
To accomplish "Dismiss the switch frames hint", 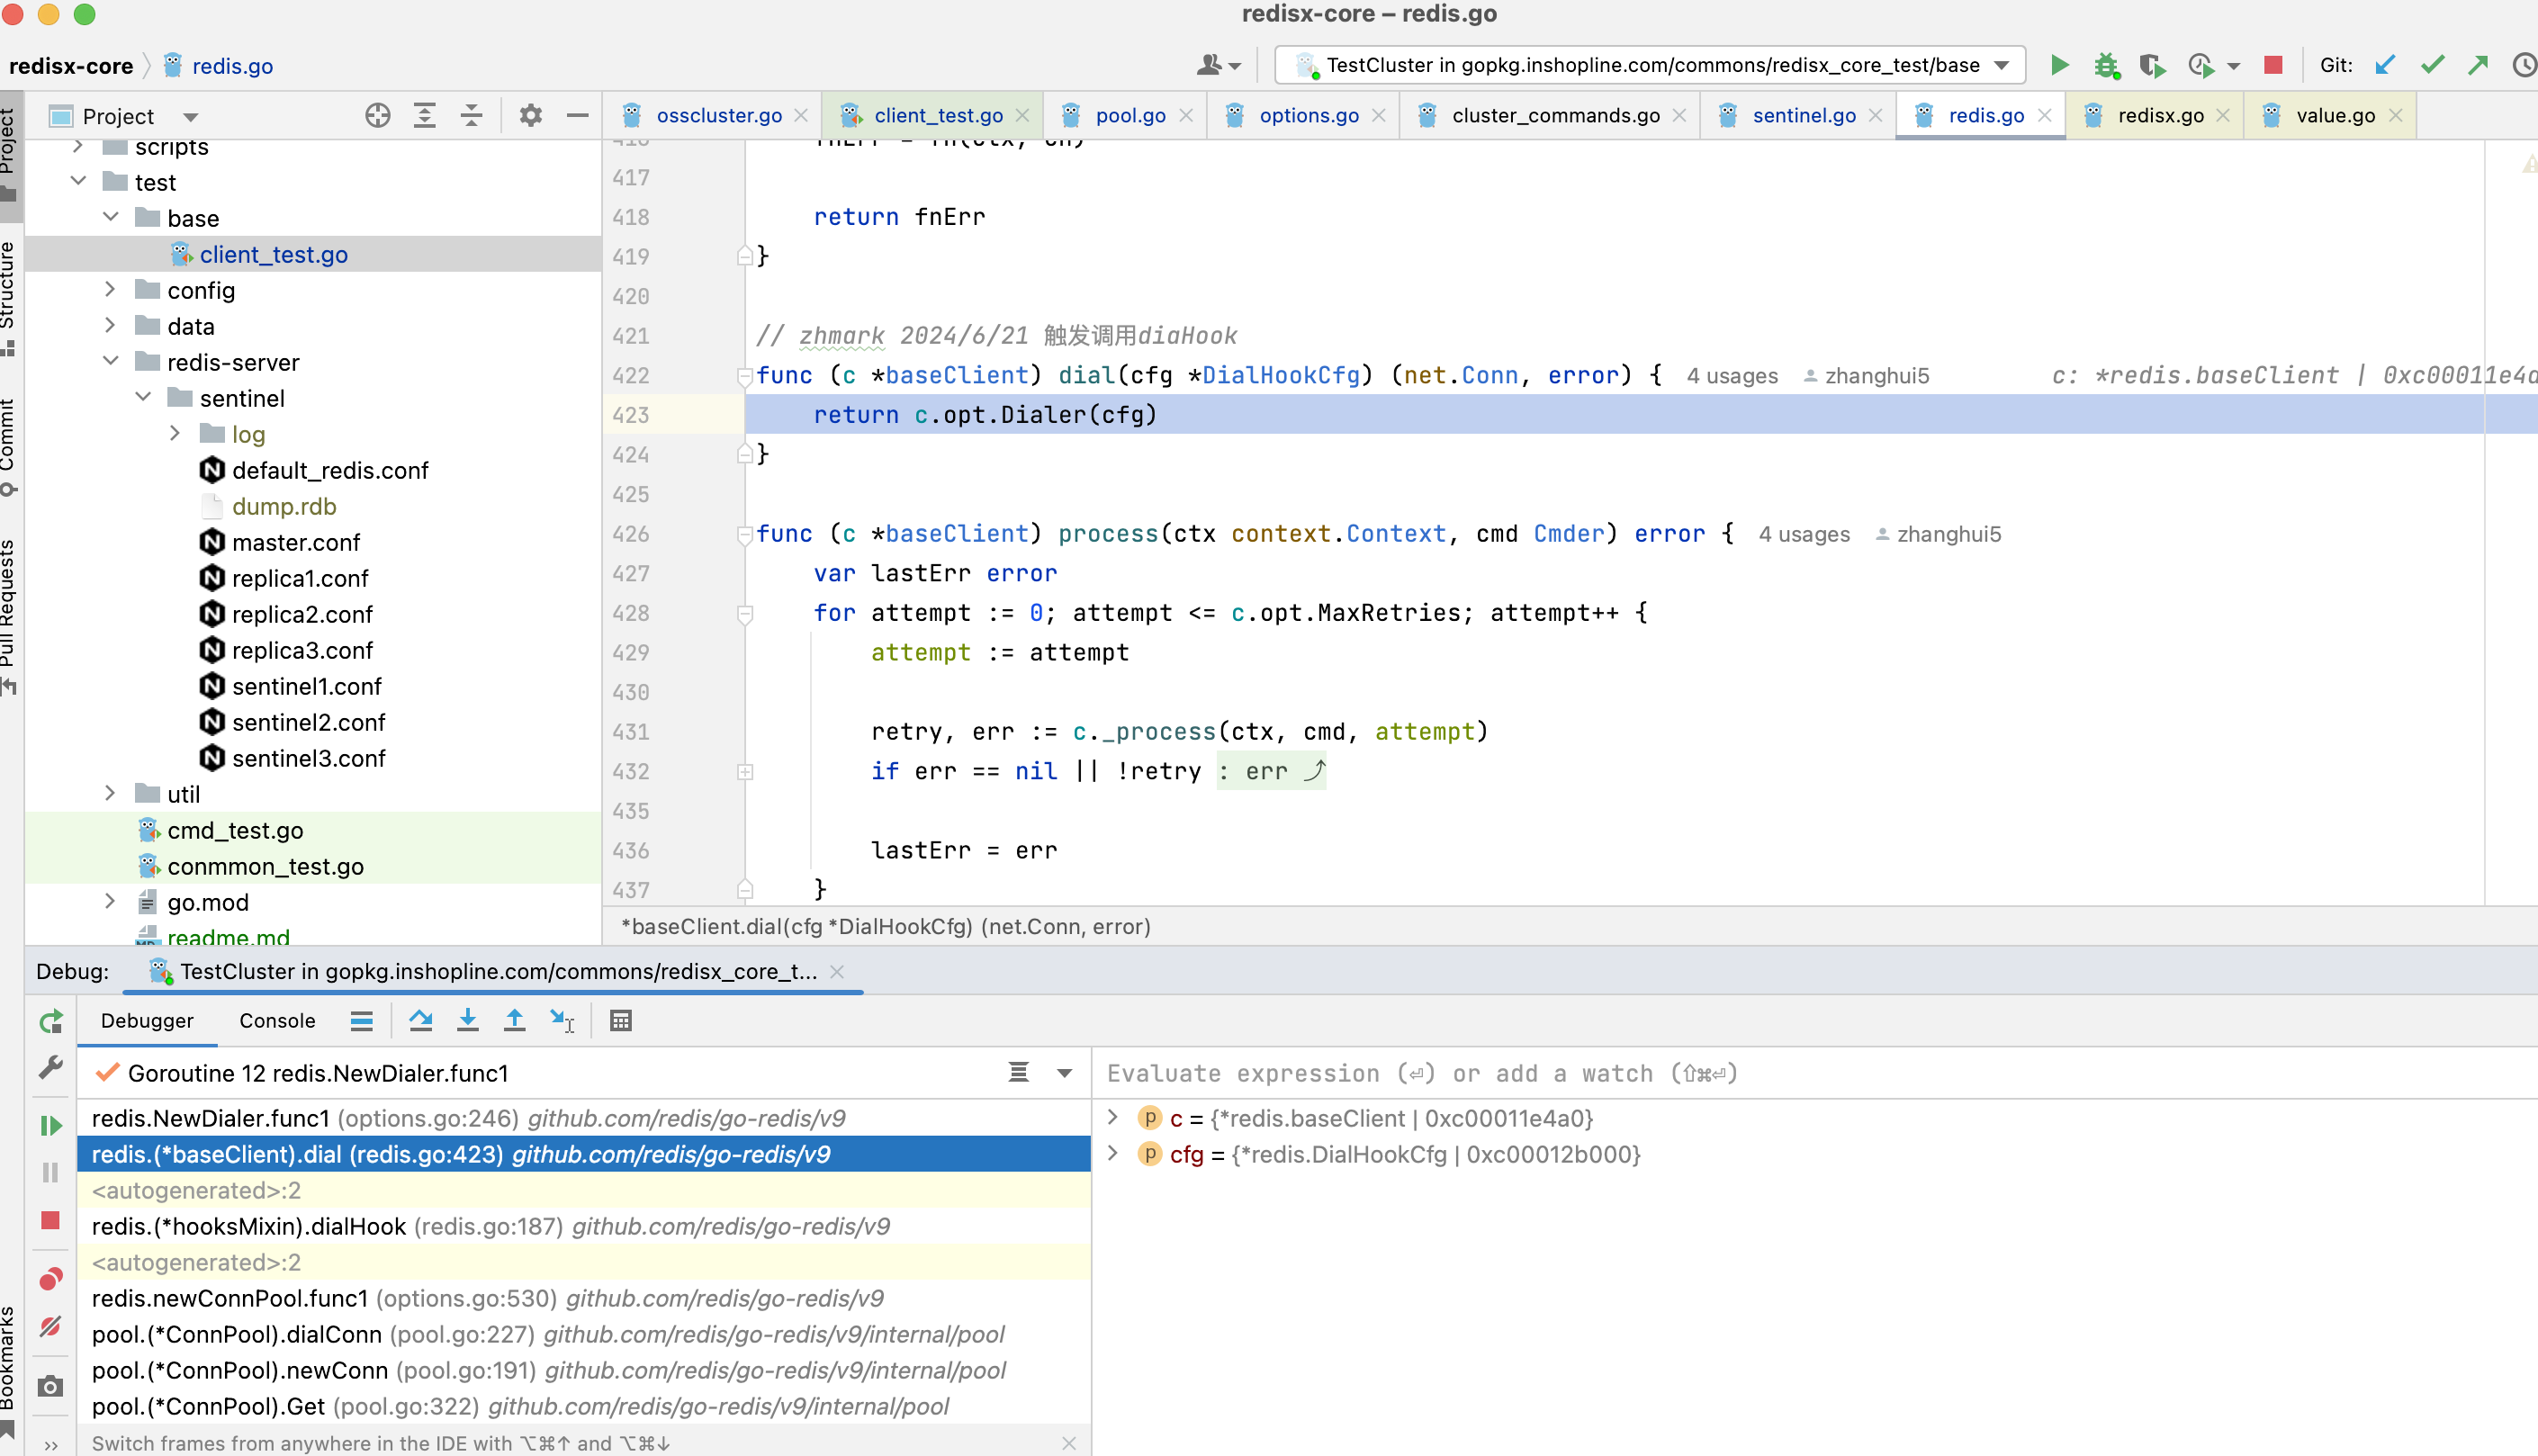I will pyautogui.click(x=1069, y=1443).
